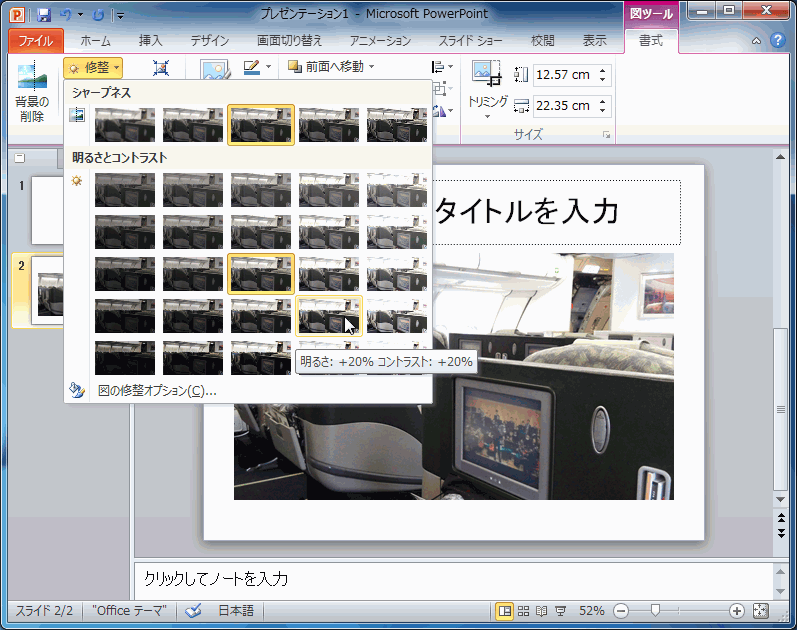797x630 pixels.
Task: Increase picture height with stepper up
Action: (602, 71)
